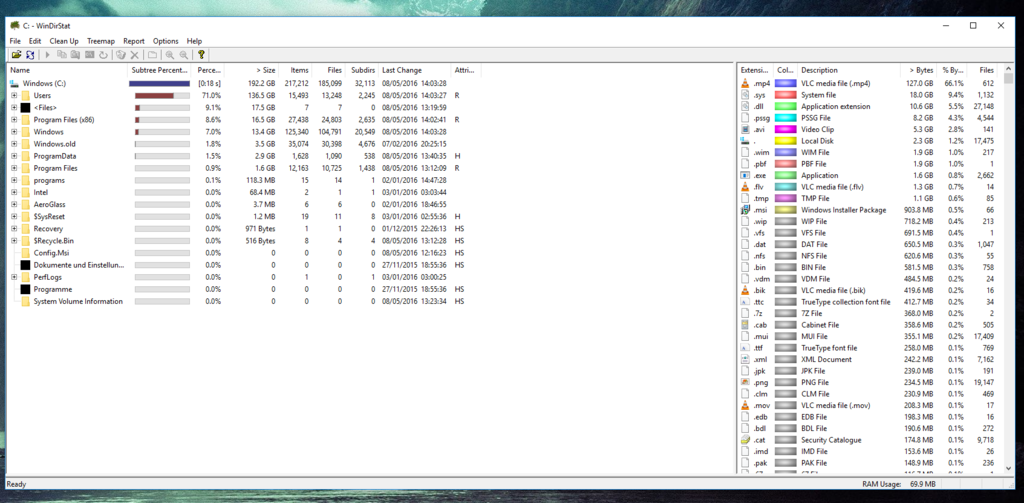This screenshot has height=503, width=1024.
Task: Sort by the Items column header
Action: [x=295, y=70]
